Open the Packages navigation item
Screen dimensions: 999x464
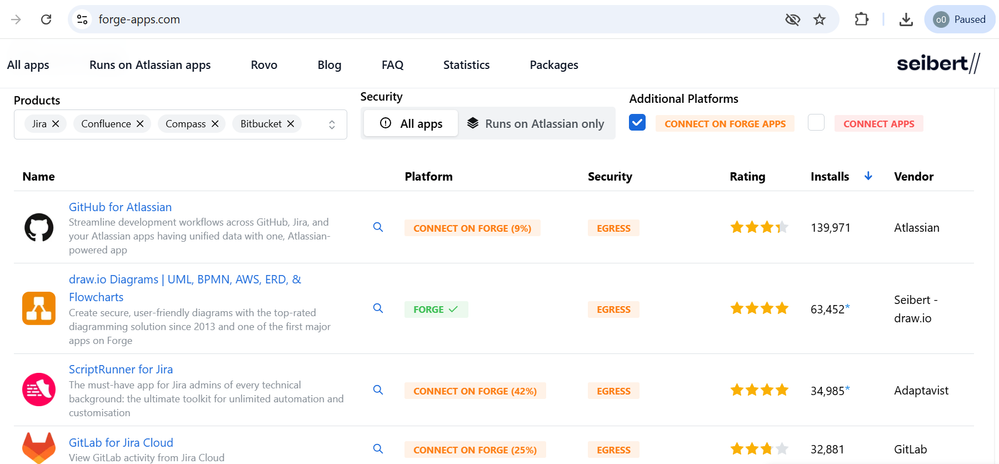[554, 65]
